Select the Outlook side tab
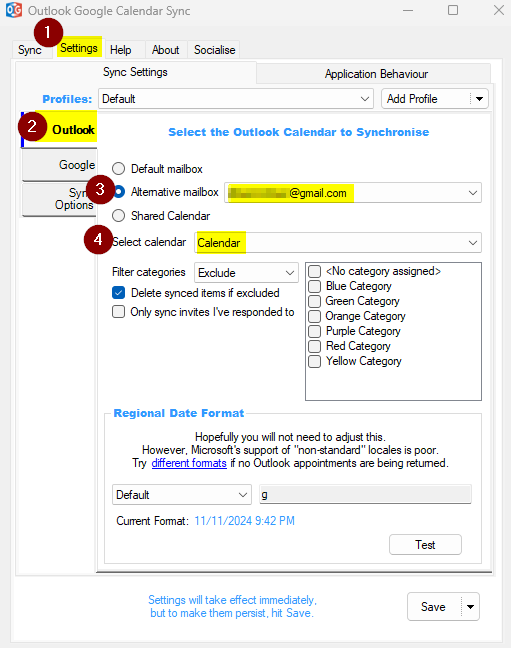Screen dimensions: 511x648 (x=60, y=129)
